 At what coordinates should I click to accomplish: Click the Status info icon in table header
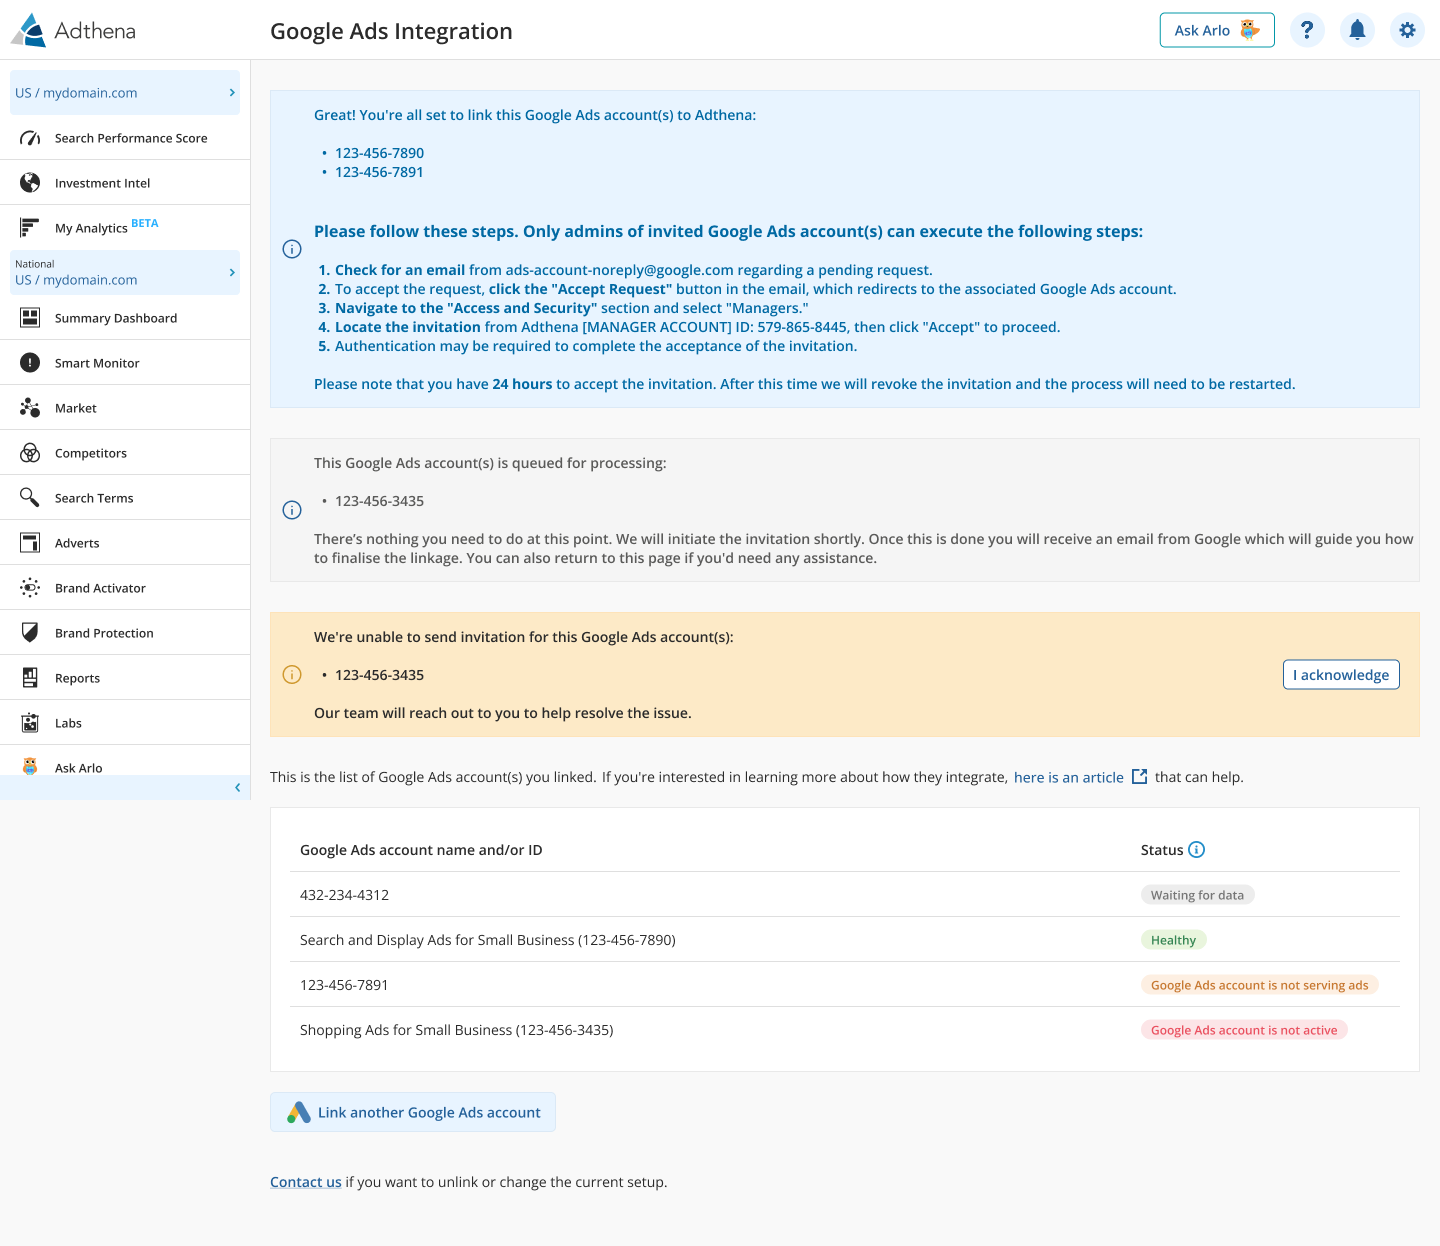coord(1196,850)
